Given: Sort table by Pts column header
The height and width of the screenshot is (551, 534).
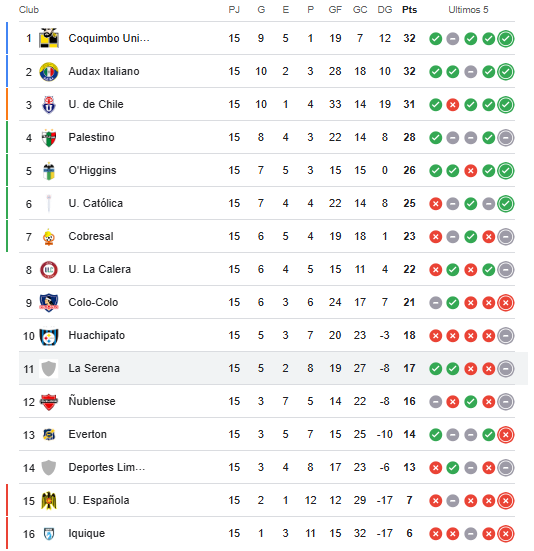Looking at the screenshot, I should tap(409, 10).
